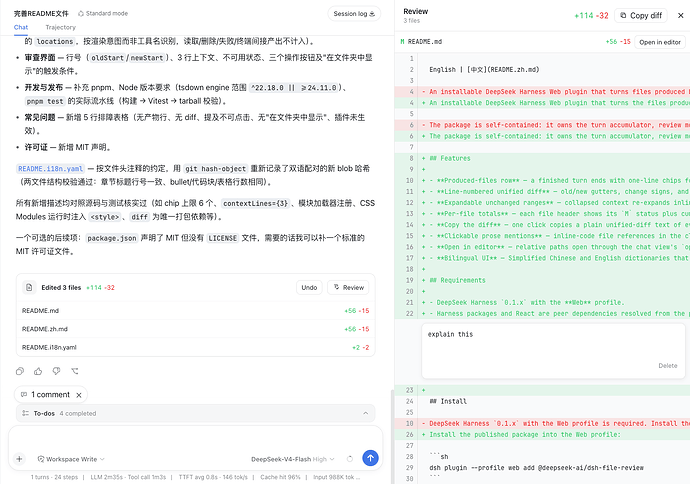
Task: Open README.i18n.yaml in the edited files list
Action: 195,347
